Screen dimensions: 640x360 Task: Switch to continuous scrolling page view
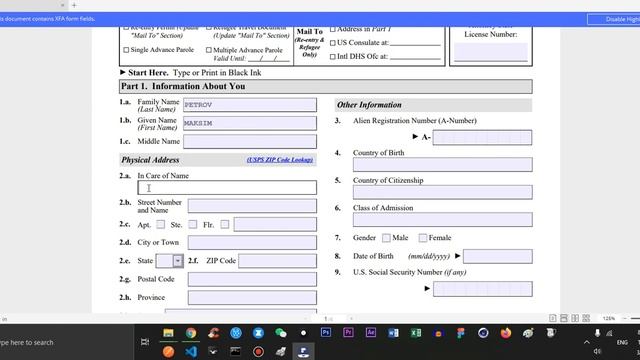coord(564,318)
